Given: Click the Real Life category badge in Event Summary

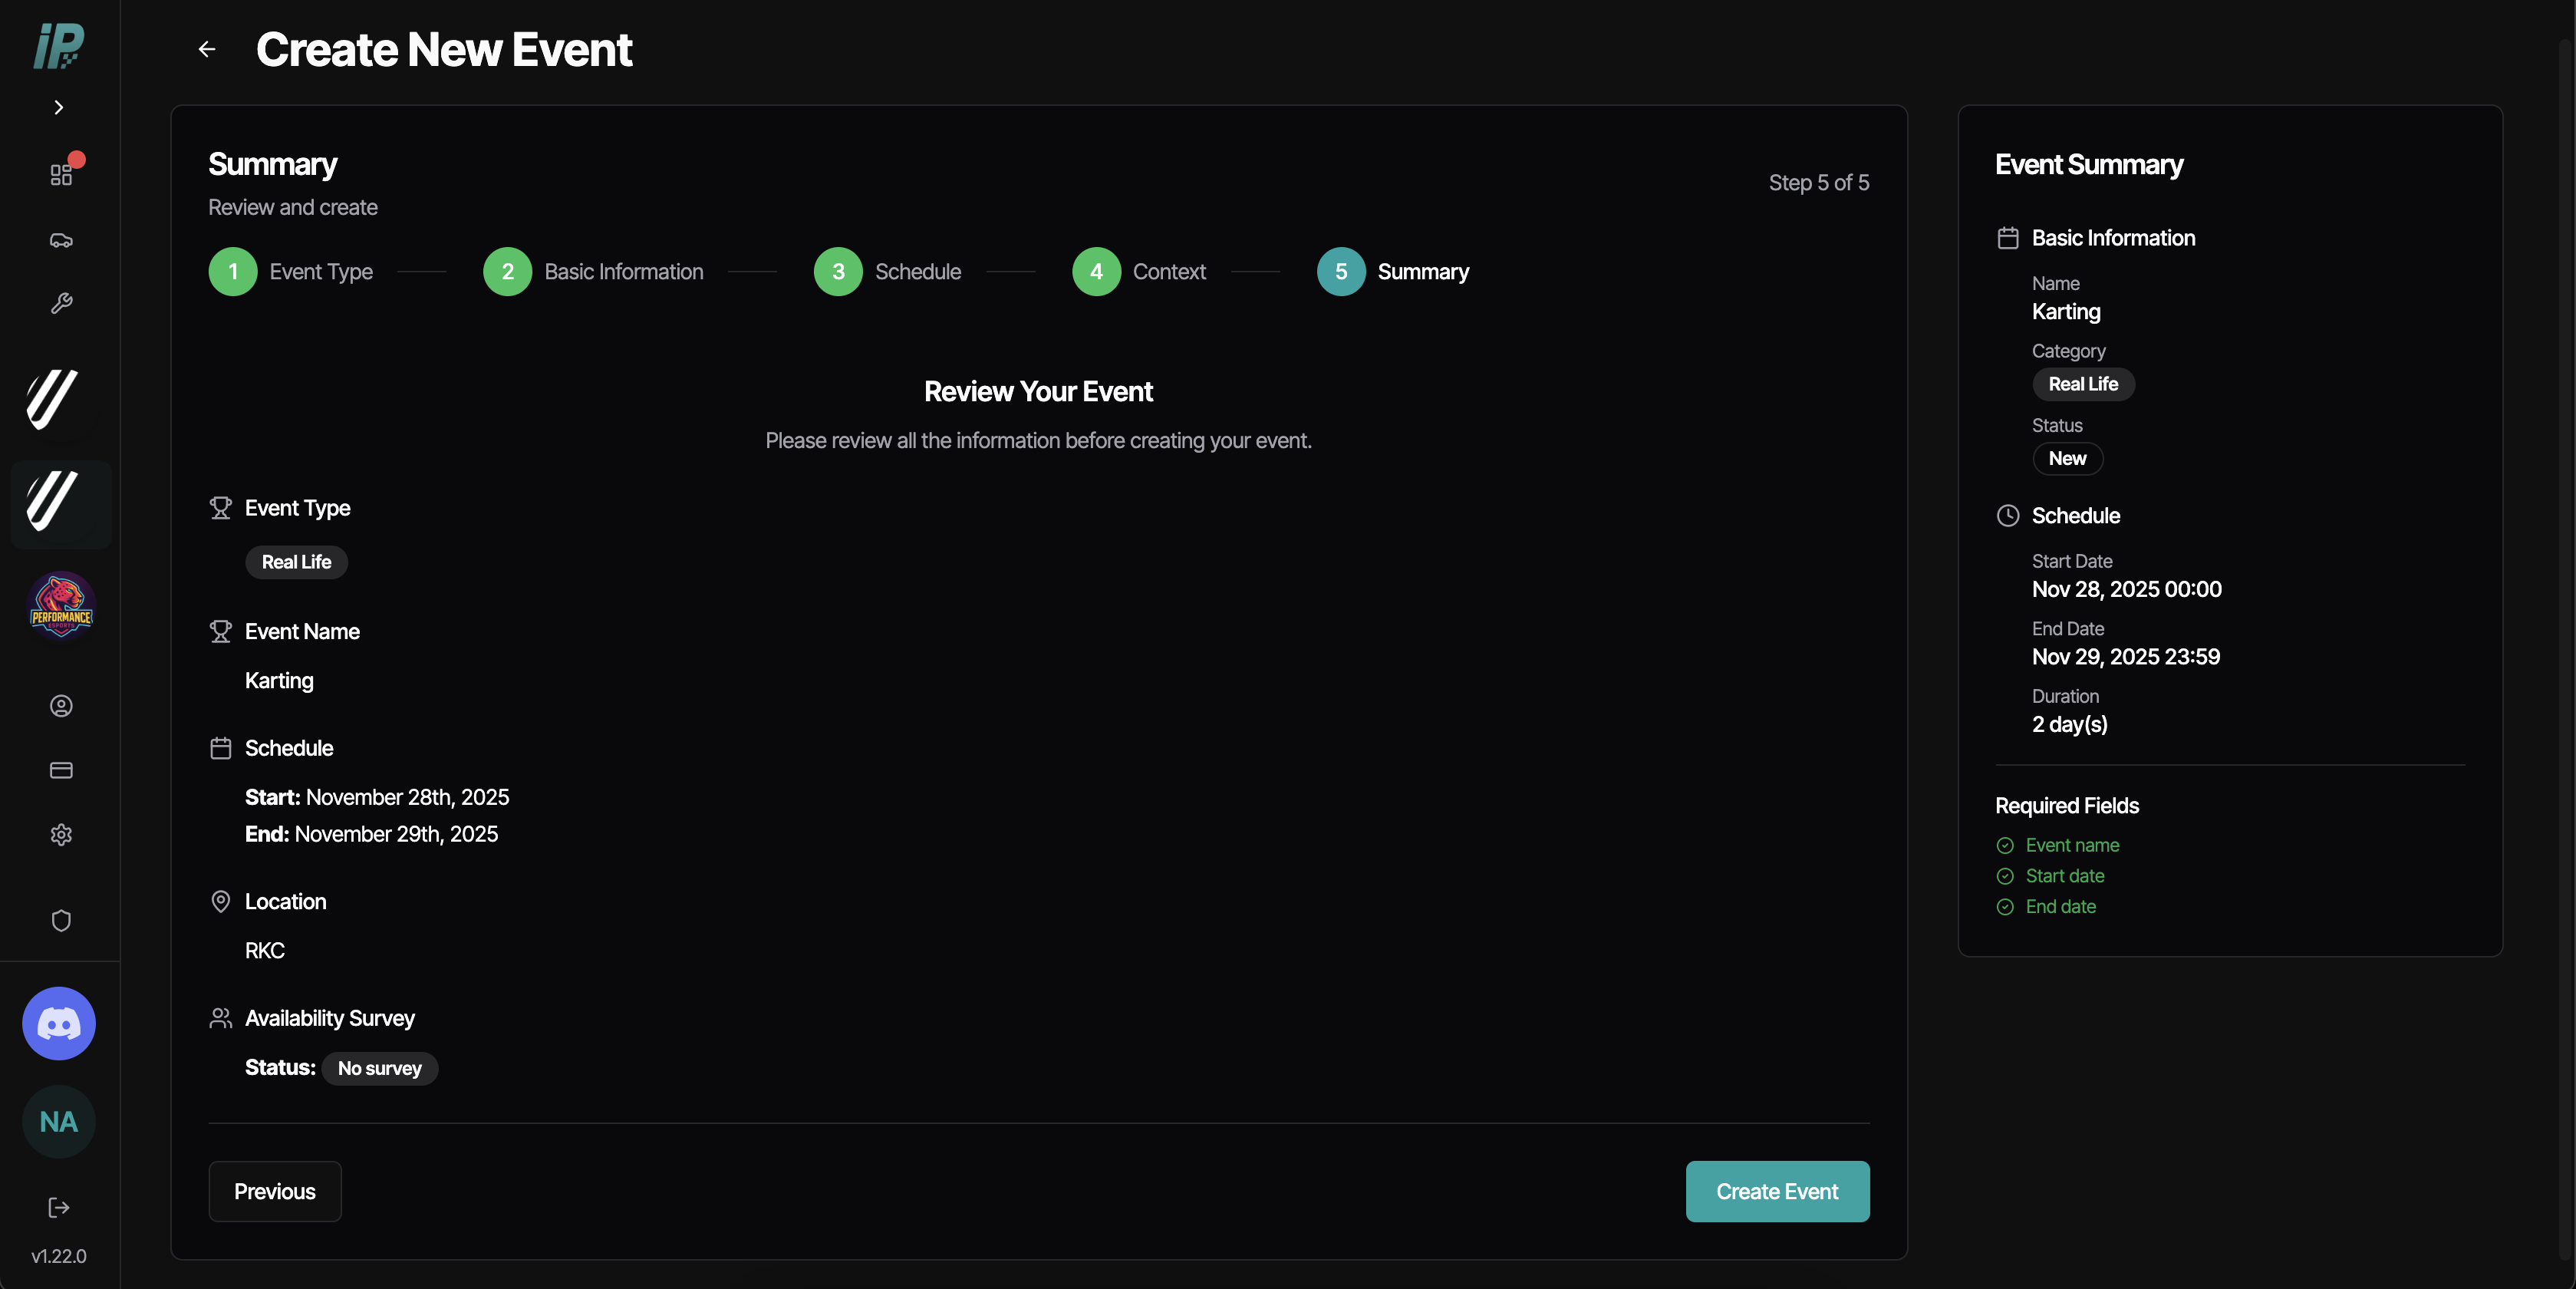Looking at the screenshot, I should tap(2083, 384).
